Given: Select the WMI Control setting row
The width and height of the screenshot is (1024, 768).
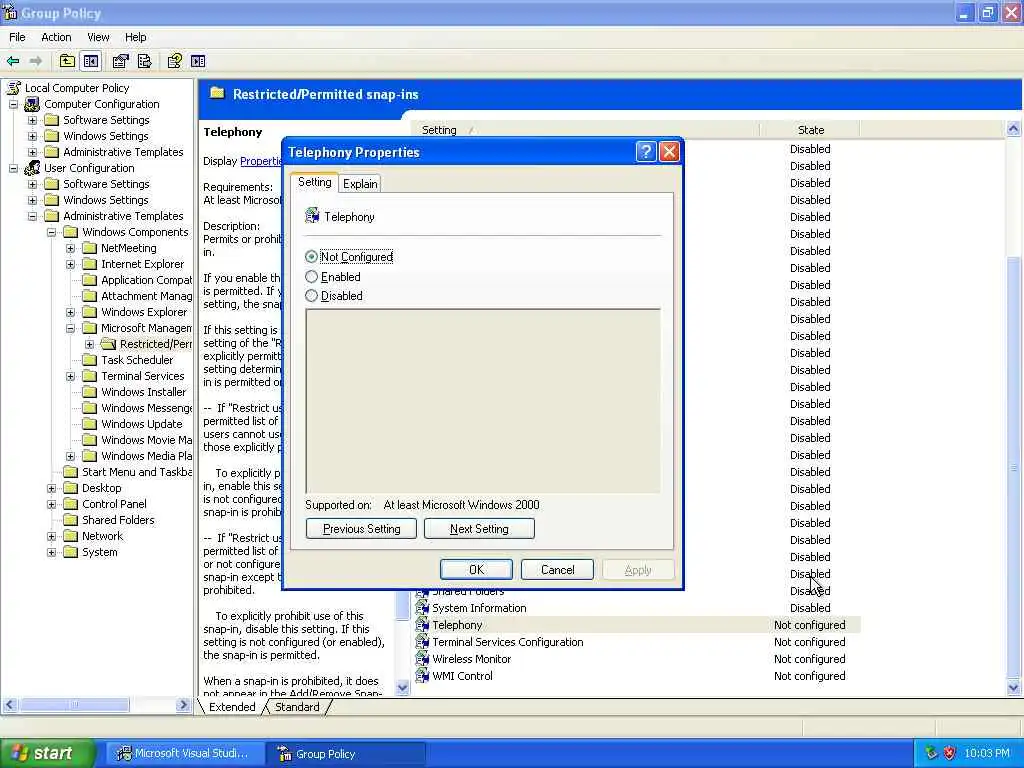Looking at the screenshot, I should (637, 676).
